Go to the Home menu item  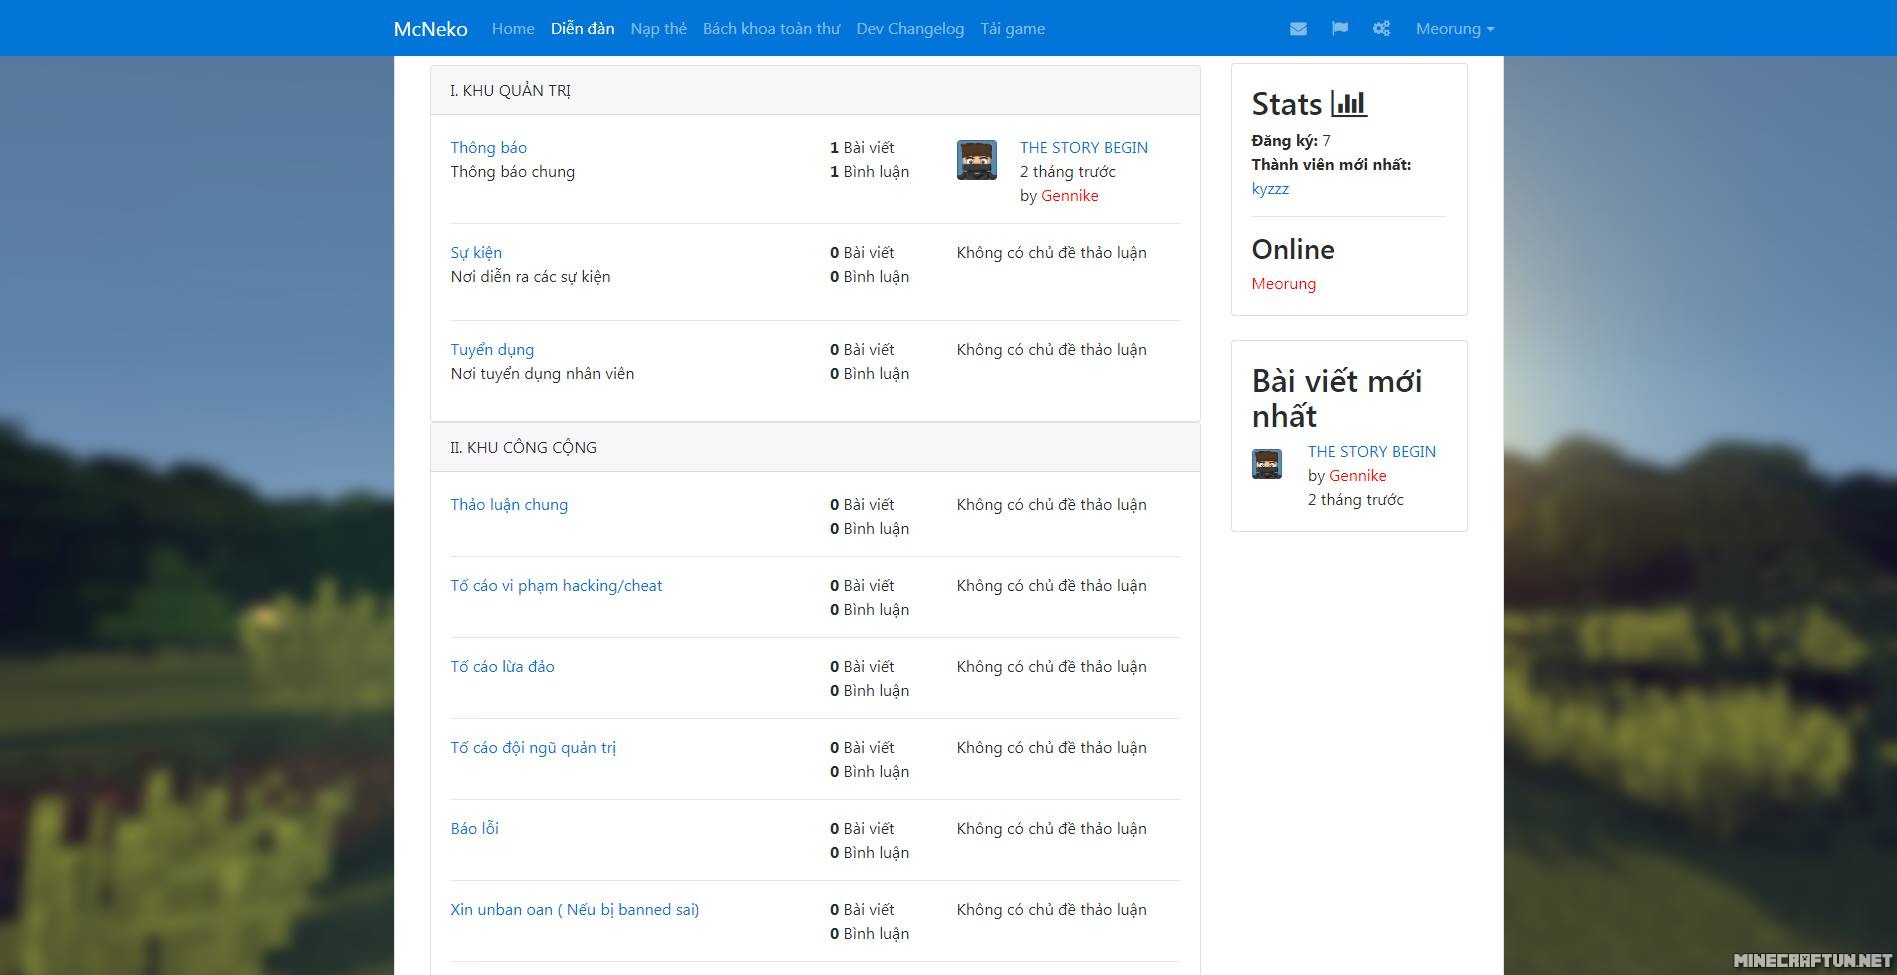[513, 29]
